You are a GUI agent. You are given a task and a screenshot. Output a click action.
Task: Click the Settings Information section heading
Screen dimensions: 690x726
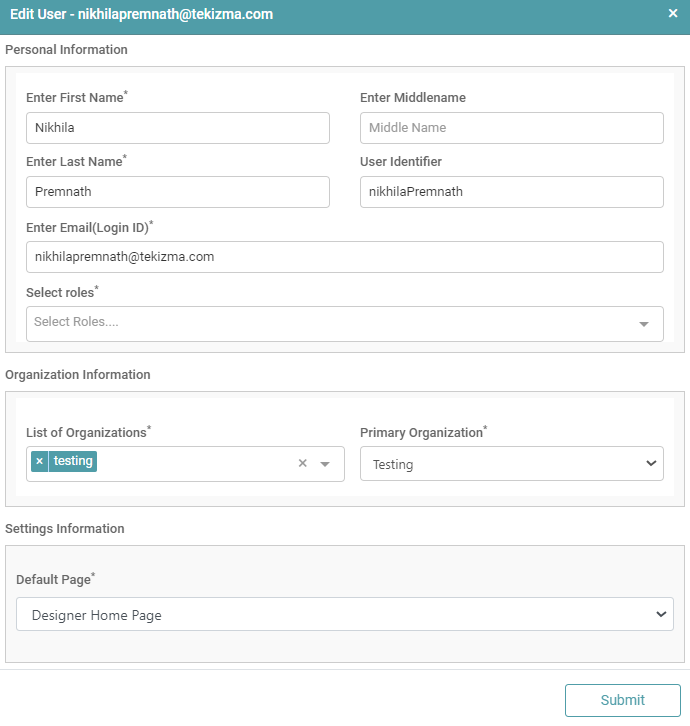(65, 528)
